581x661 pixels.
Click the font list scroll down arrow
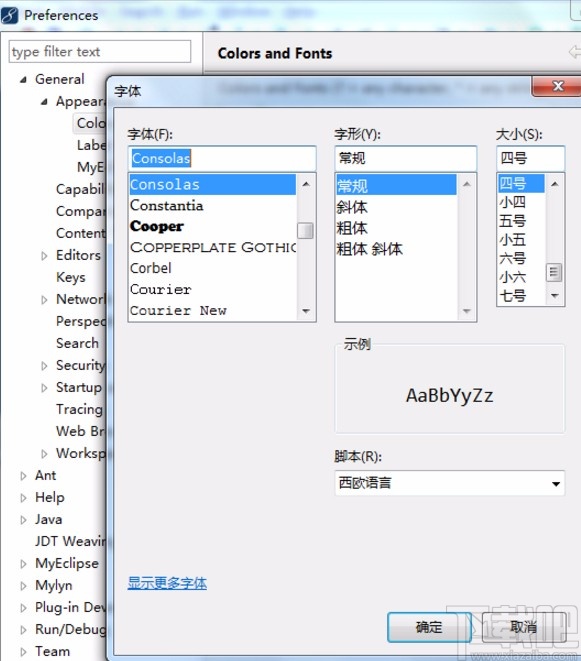click(x=306, y=311)
